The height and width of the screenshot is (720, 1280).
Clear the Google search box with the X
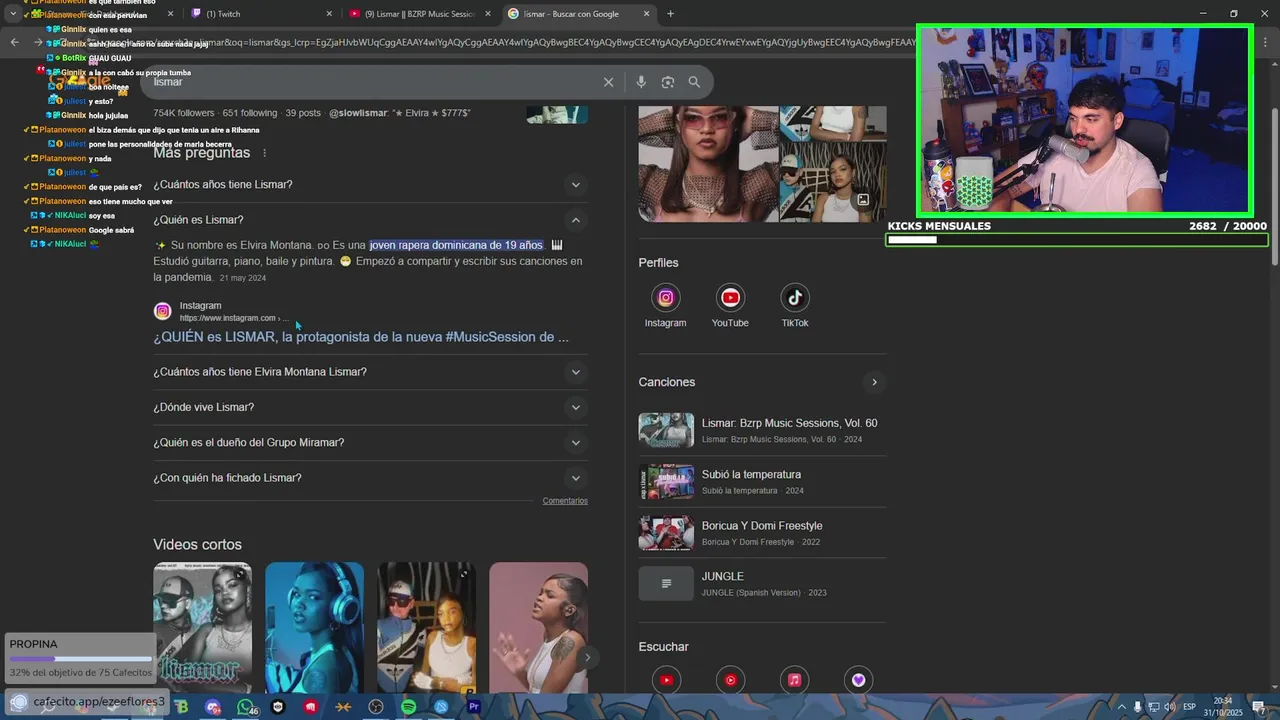point(608,82)
